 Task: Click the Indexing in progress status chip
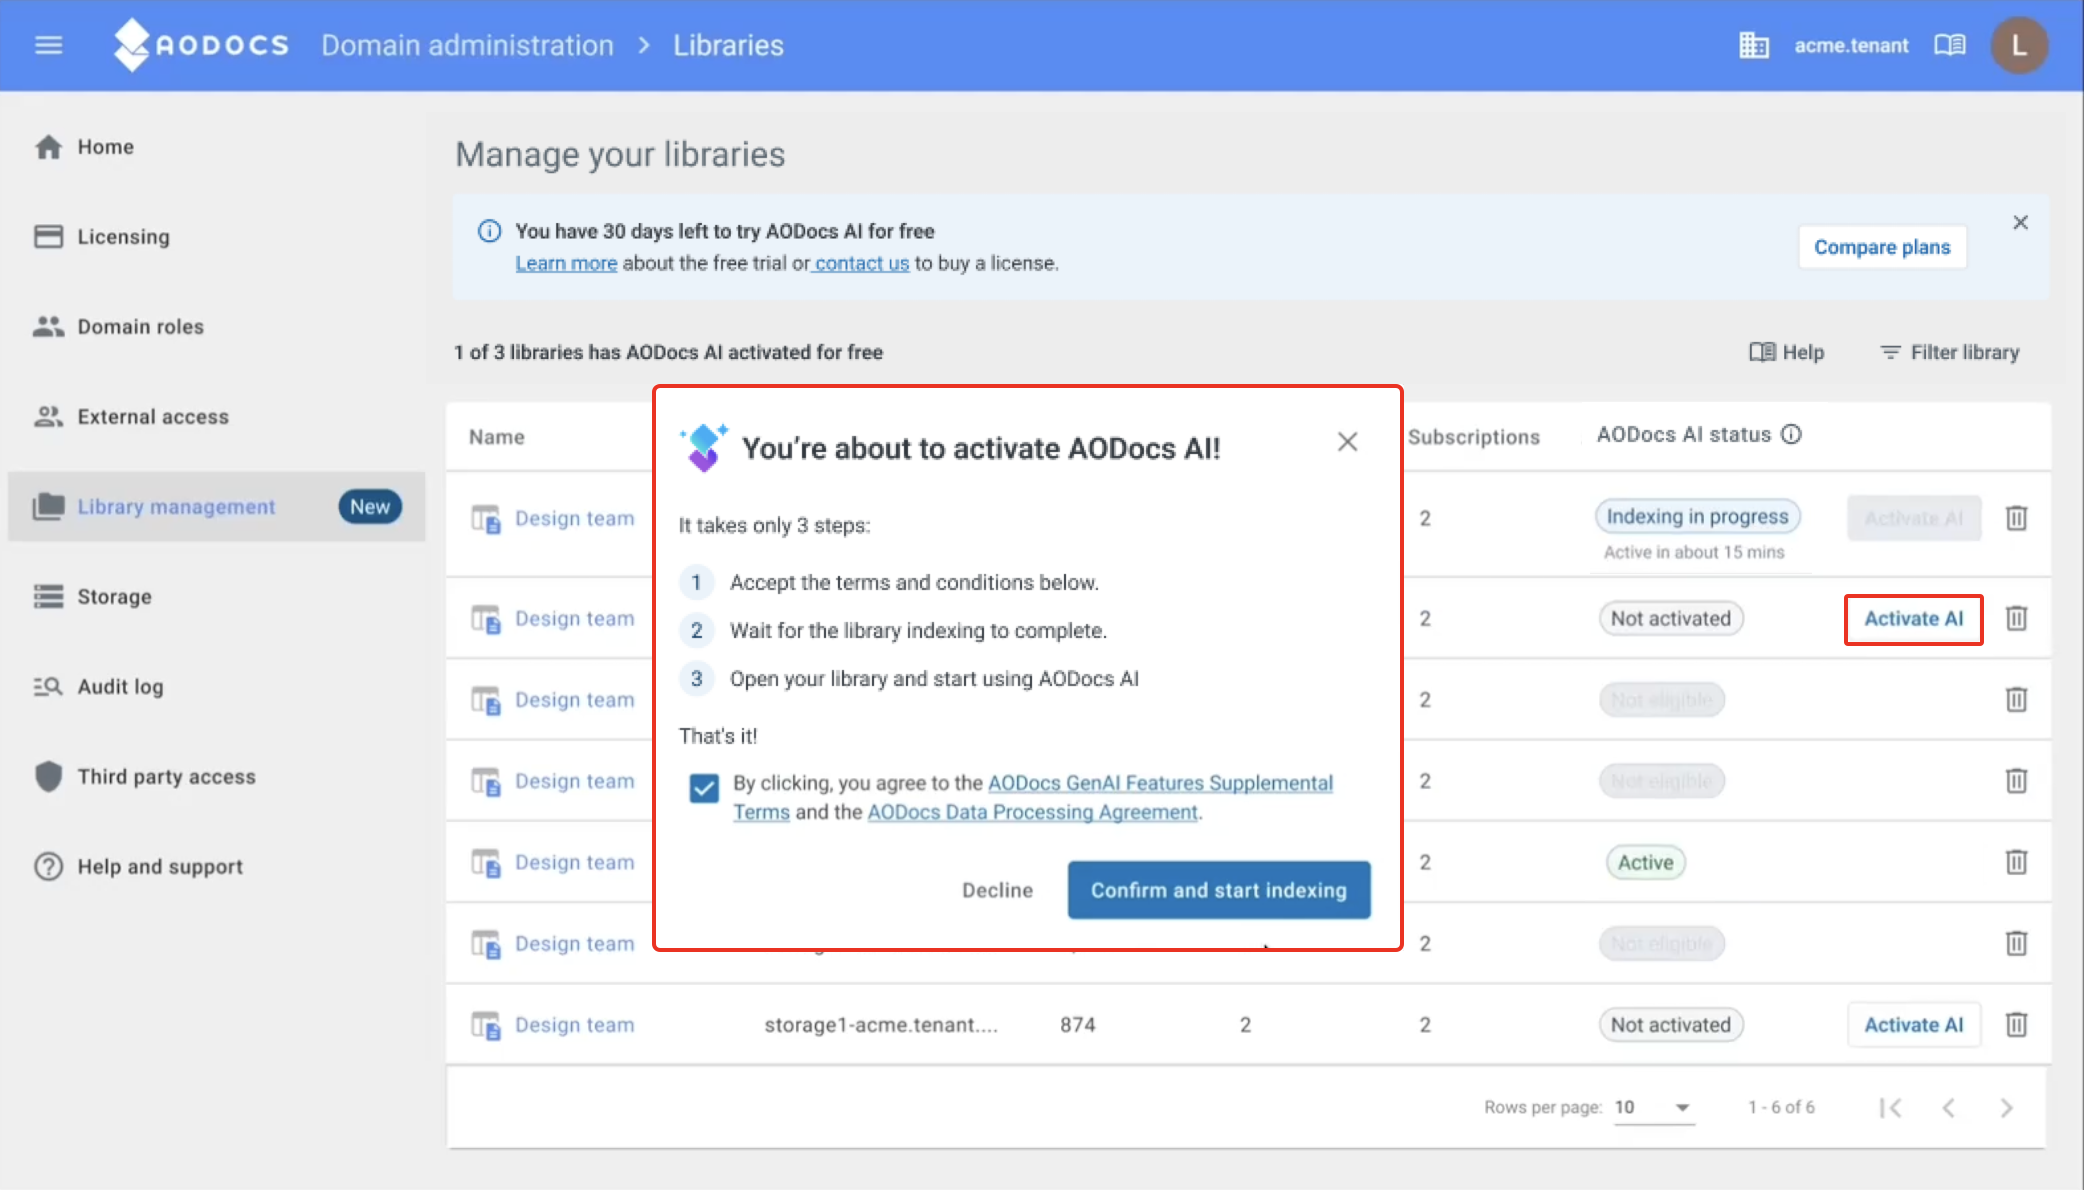[1697, 516]
